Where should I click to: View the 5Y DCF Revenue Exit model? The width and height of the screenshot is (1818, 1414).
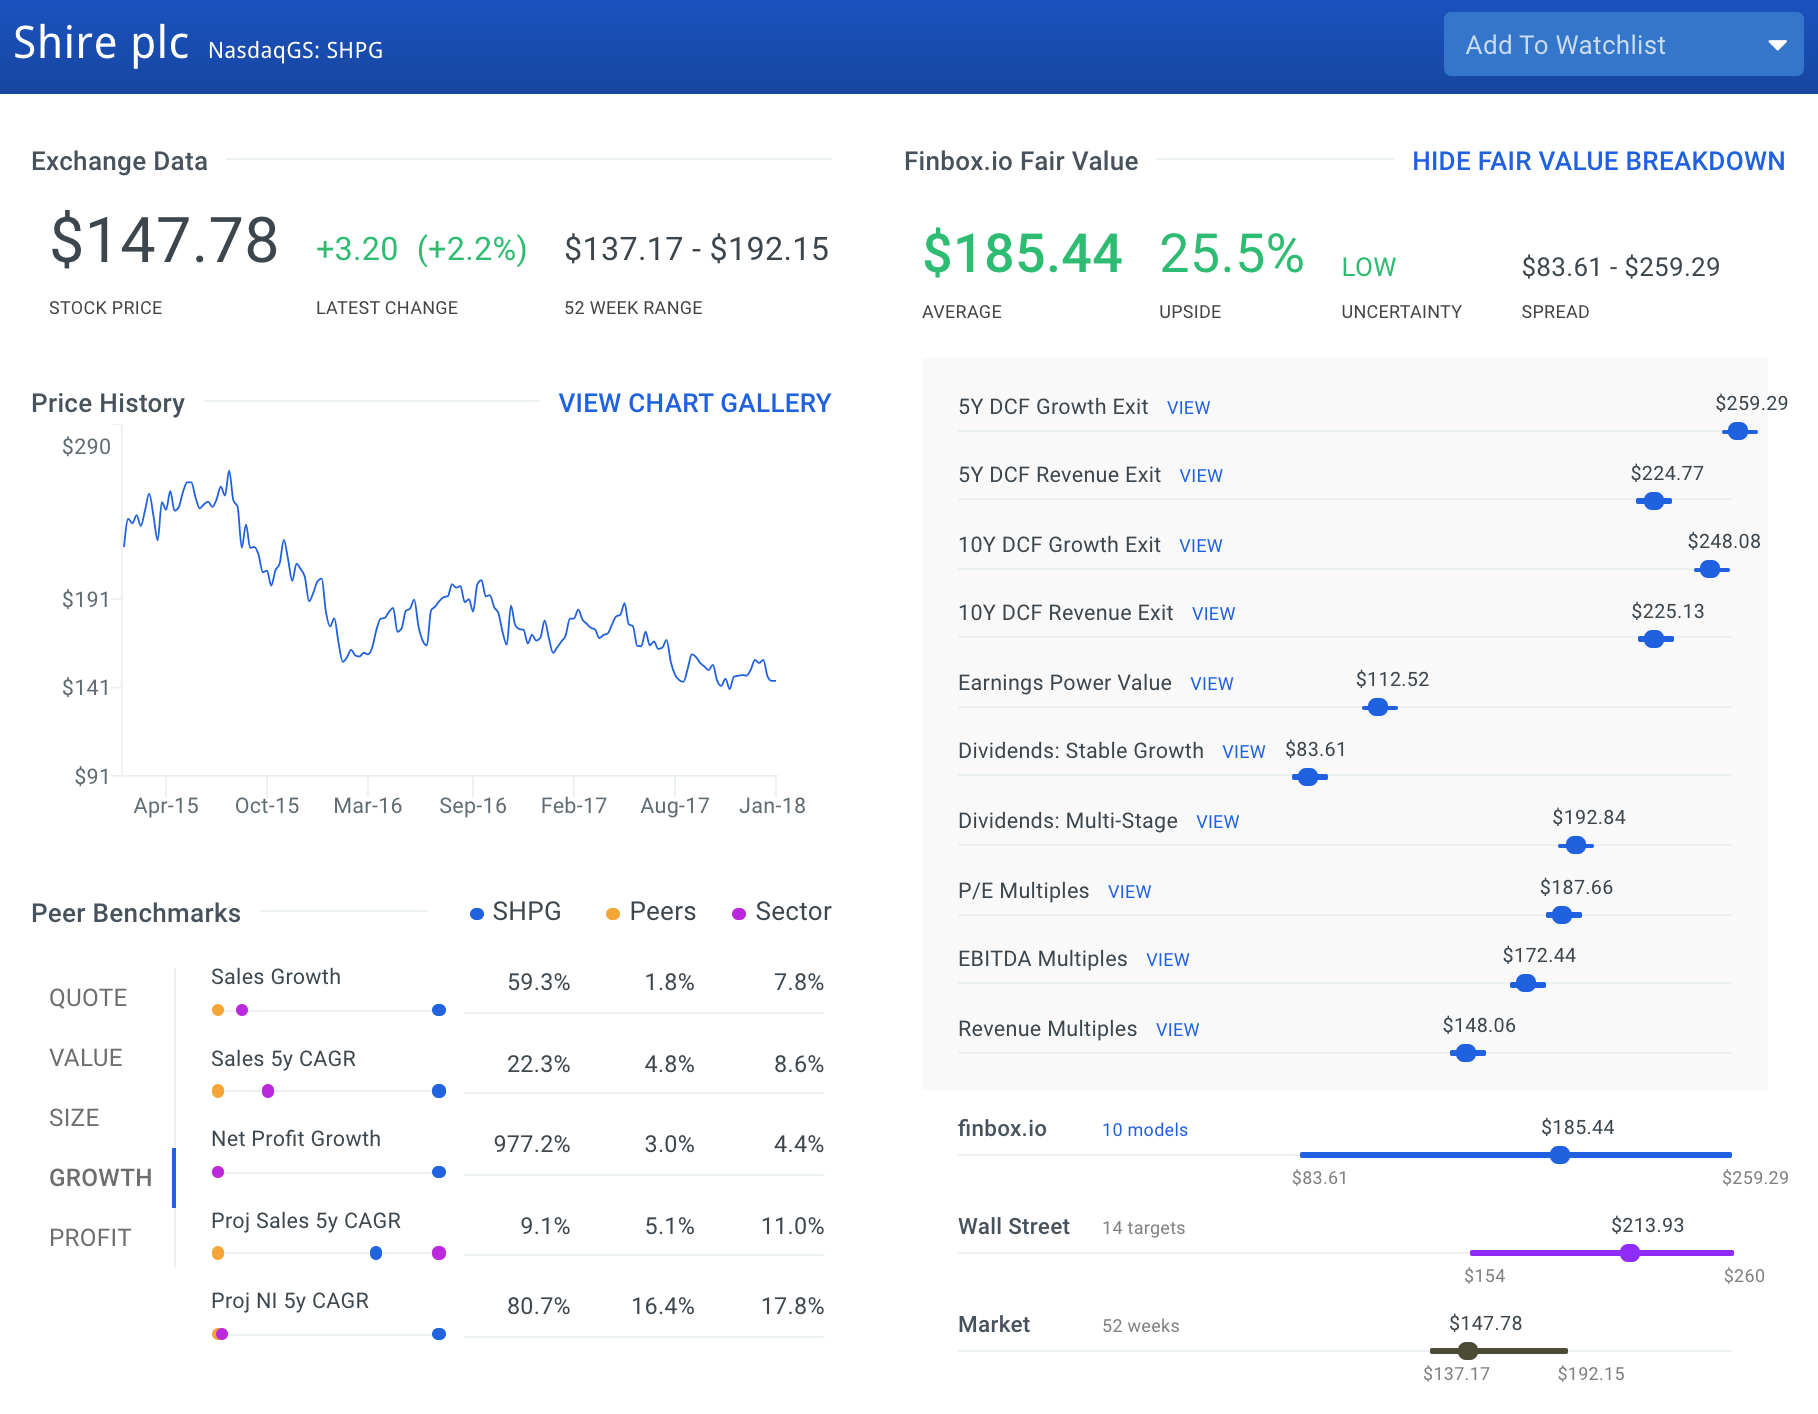click(1201, 476)
